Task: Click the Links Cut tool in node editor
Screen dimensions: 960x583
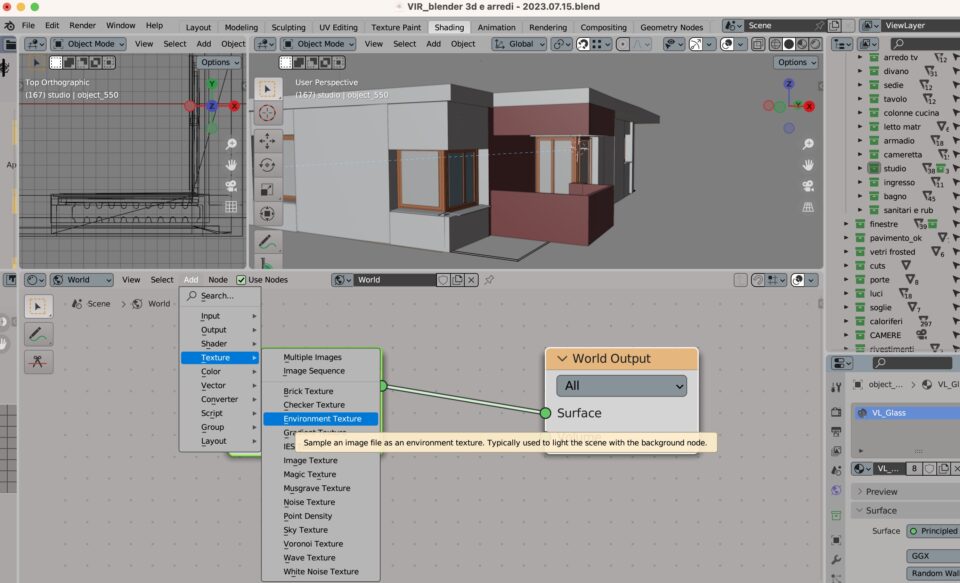Action: tap(38, 362)
